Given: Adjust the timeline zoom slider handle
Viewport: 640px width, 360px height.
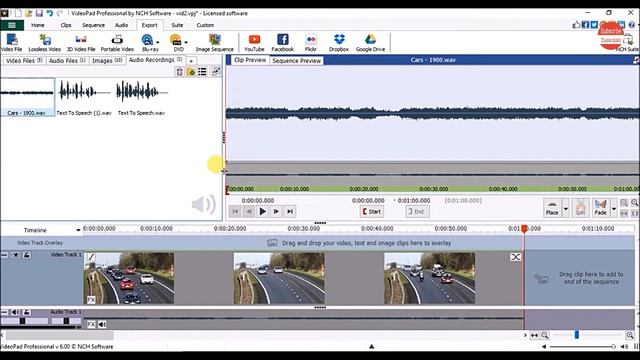Looking at the screenshot, I should pyautogui.click(x=577, y=335).
